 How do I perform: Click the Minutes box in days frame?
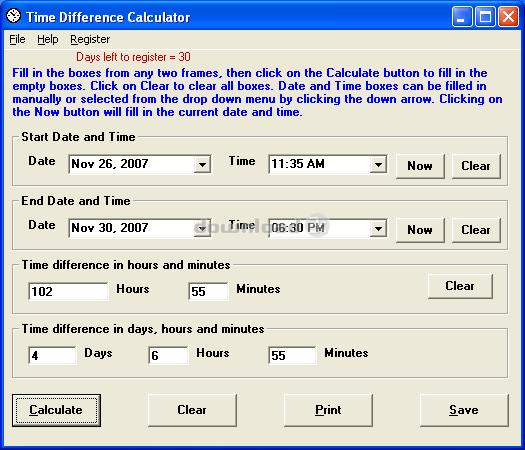click(292, 355)
